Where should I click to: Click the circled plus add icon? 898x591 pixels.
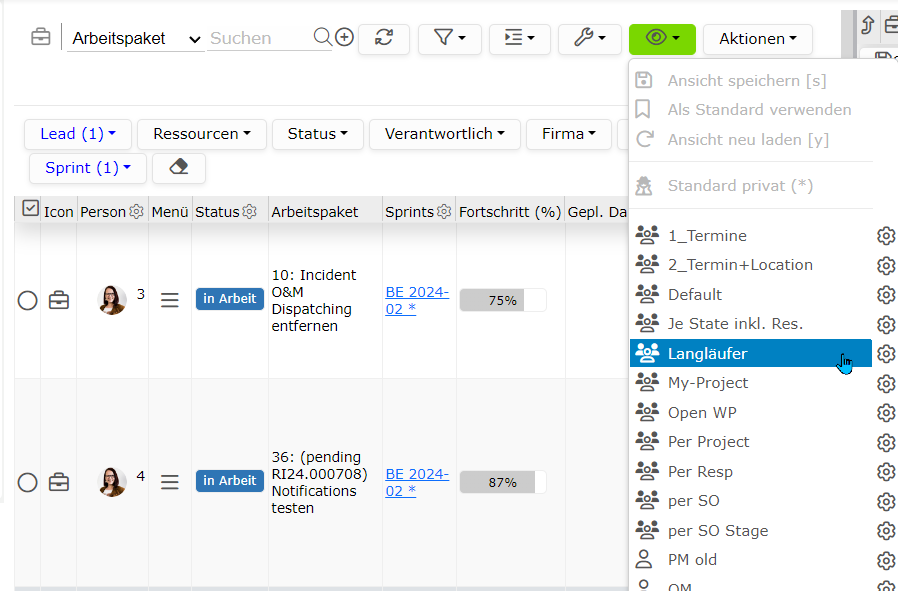click(x=344, y=37)
